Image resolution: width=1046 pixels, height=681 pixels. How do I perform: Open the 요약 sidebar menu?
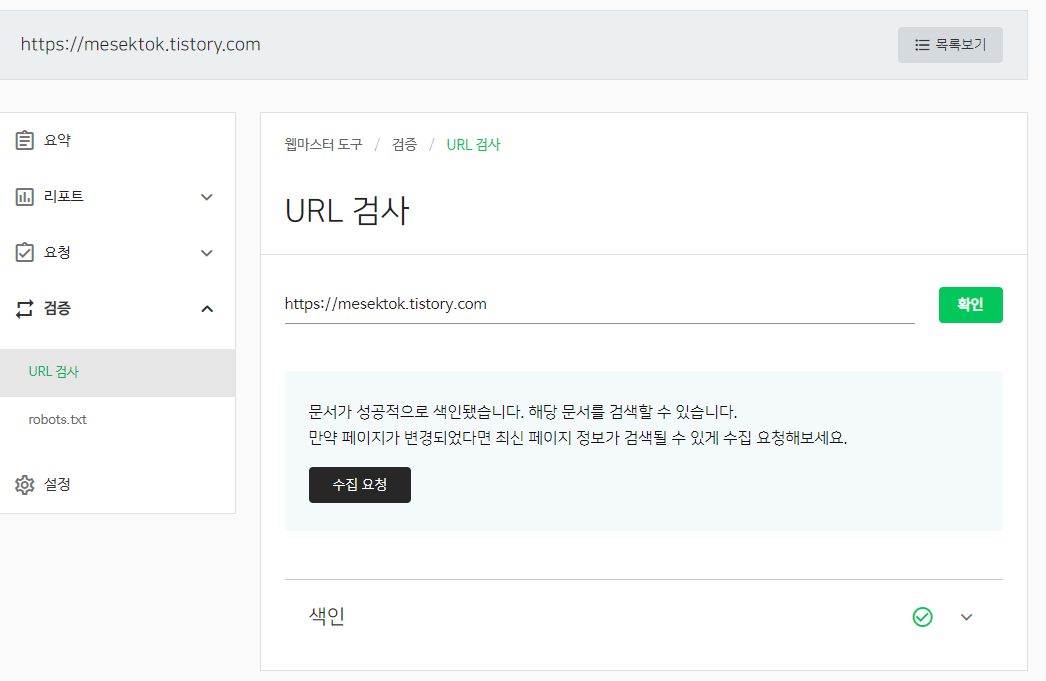pos(117,140)
